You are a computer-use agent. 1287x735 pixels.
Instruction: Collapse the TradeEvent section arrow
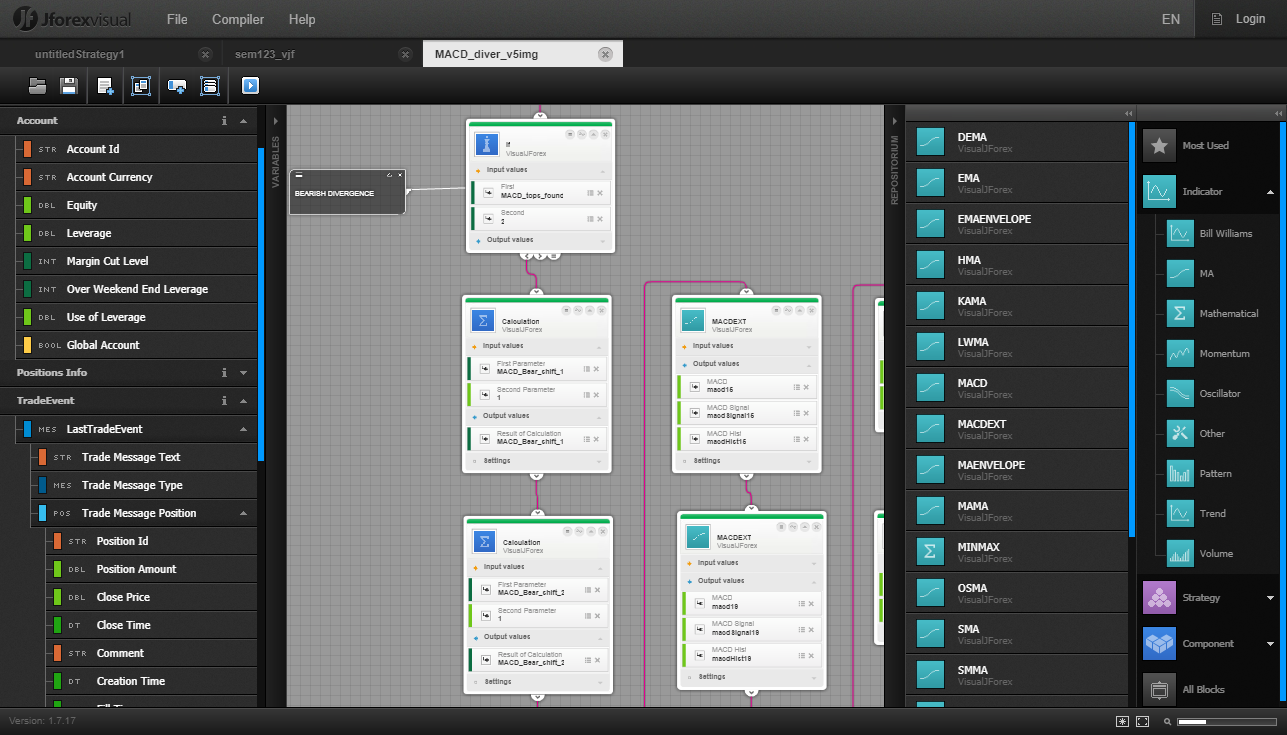(243, 400)
